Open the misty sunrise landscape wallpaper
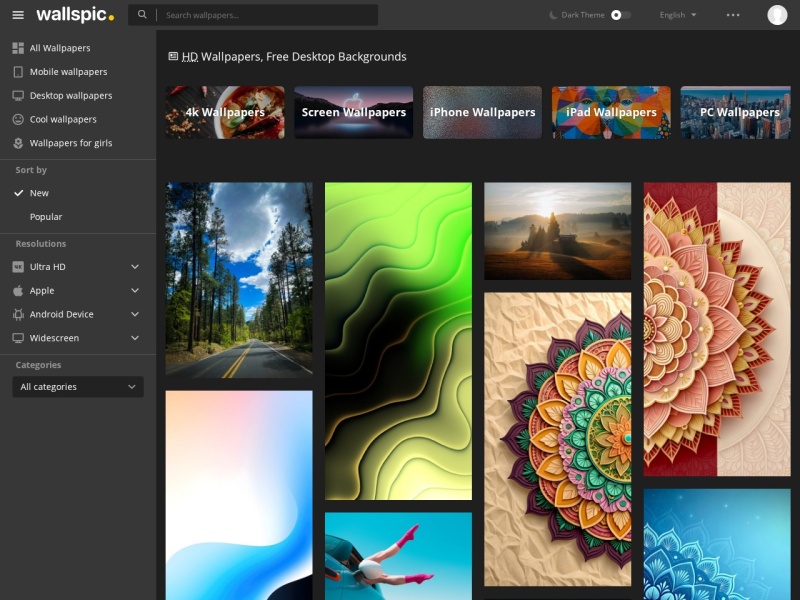 [558, 231]
